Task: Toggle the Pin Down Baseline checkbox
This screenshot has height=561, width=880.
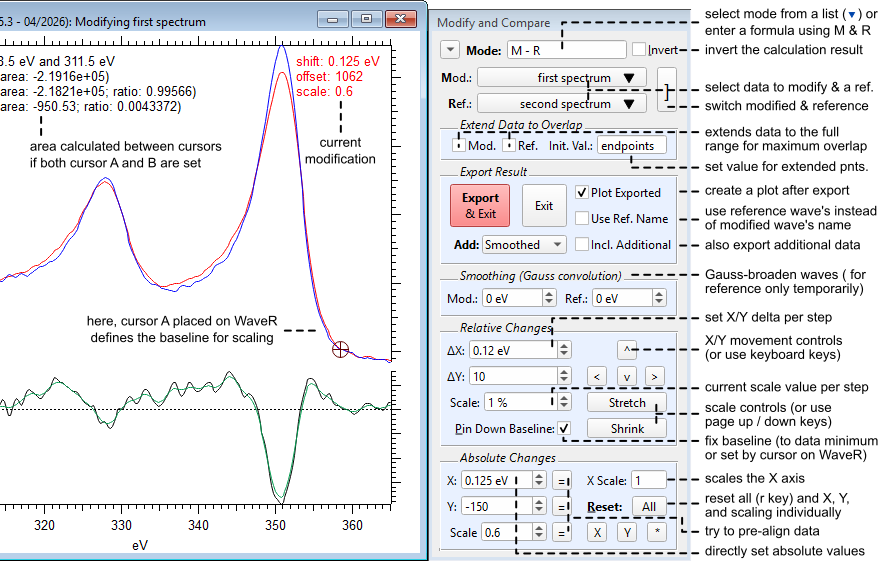Action: point(565,429)
